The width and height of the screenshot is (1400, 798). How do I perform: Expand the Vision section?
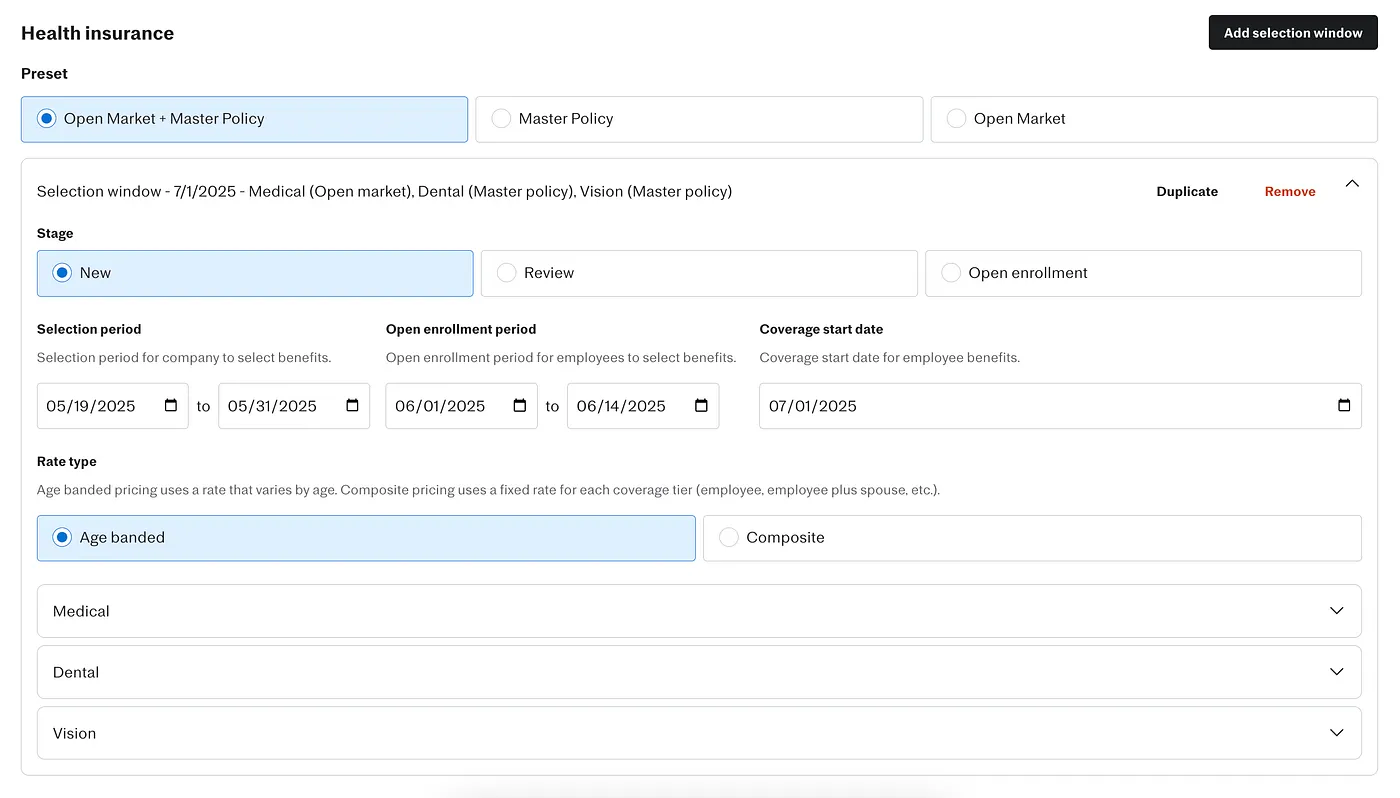tap(699, 733)
